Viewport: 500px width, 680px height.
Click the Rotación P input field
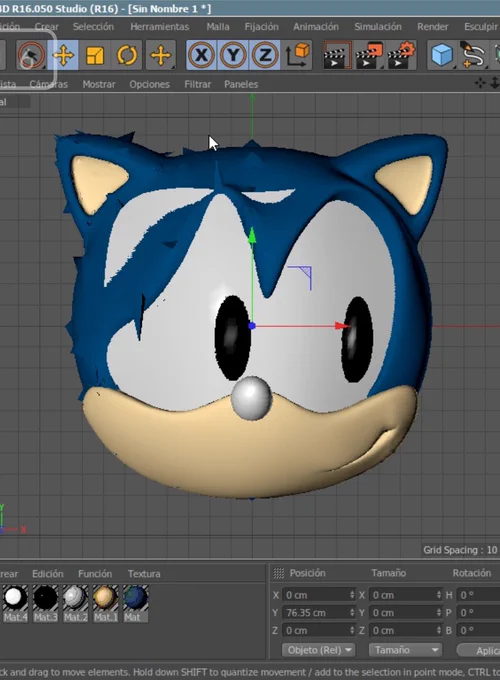pyautogui.click(x=478, y=613)
